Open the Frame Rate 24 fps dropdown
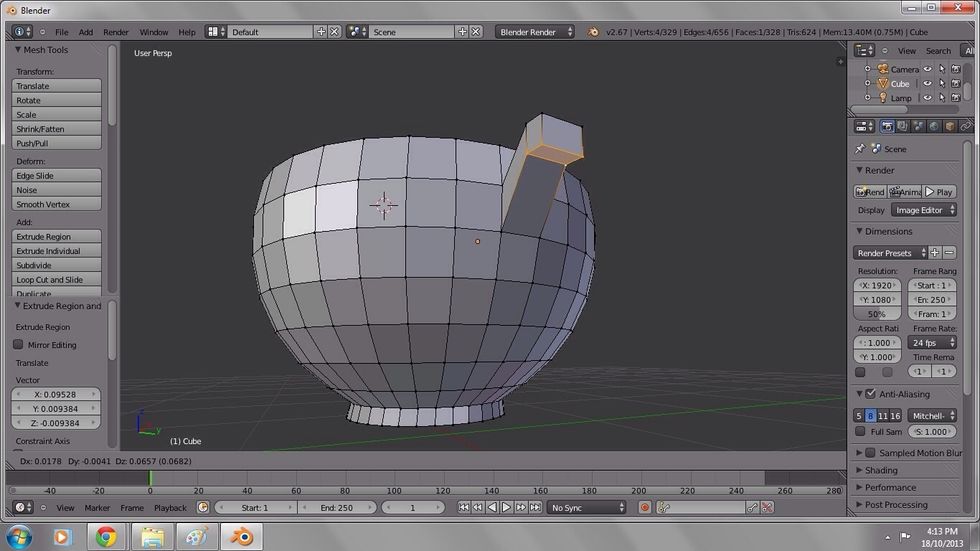This screenshot has height=551, width=980. [x=932, y=343]
